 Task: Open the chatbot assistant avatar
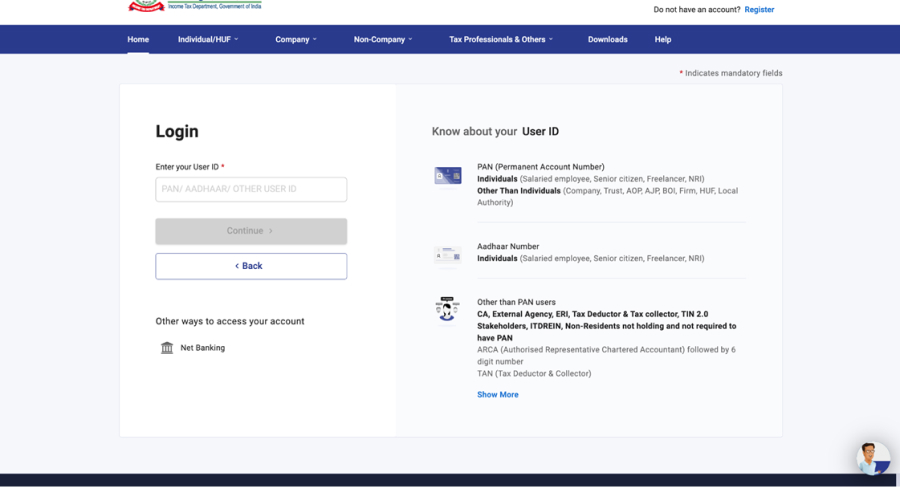point(873,458)
